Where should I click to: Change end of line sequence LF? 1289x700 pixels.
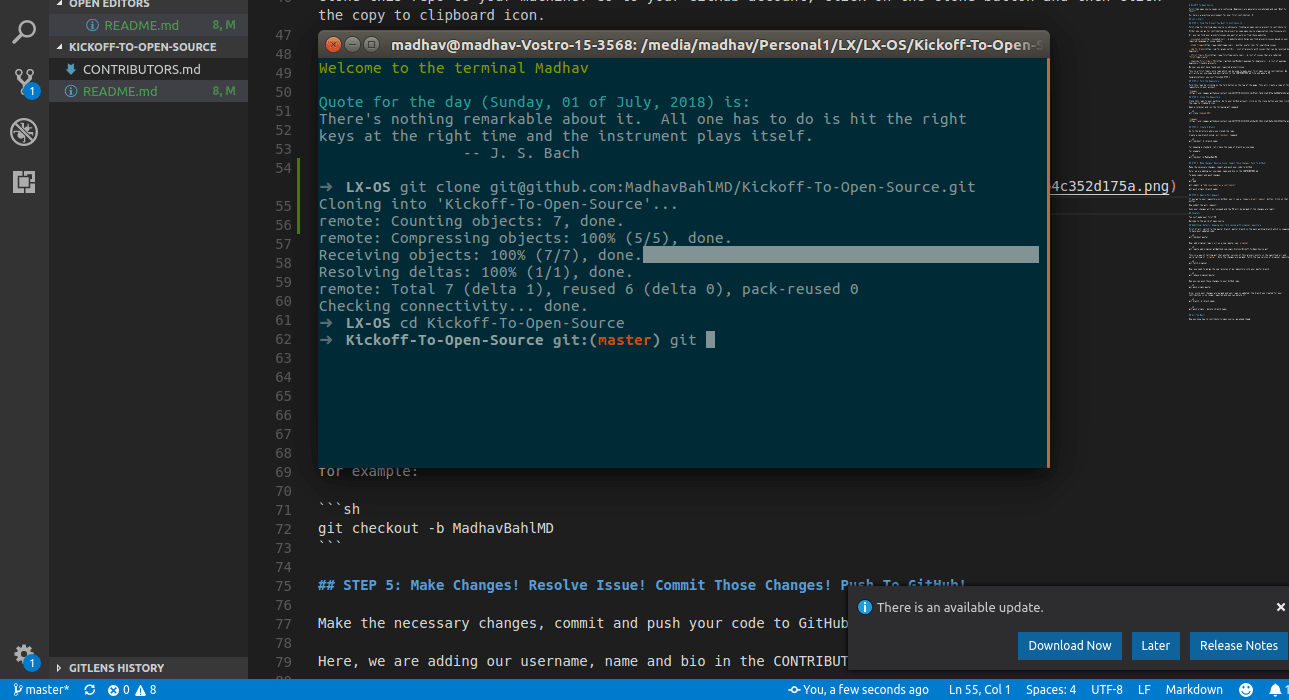(x=1144, y=690)
